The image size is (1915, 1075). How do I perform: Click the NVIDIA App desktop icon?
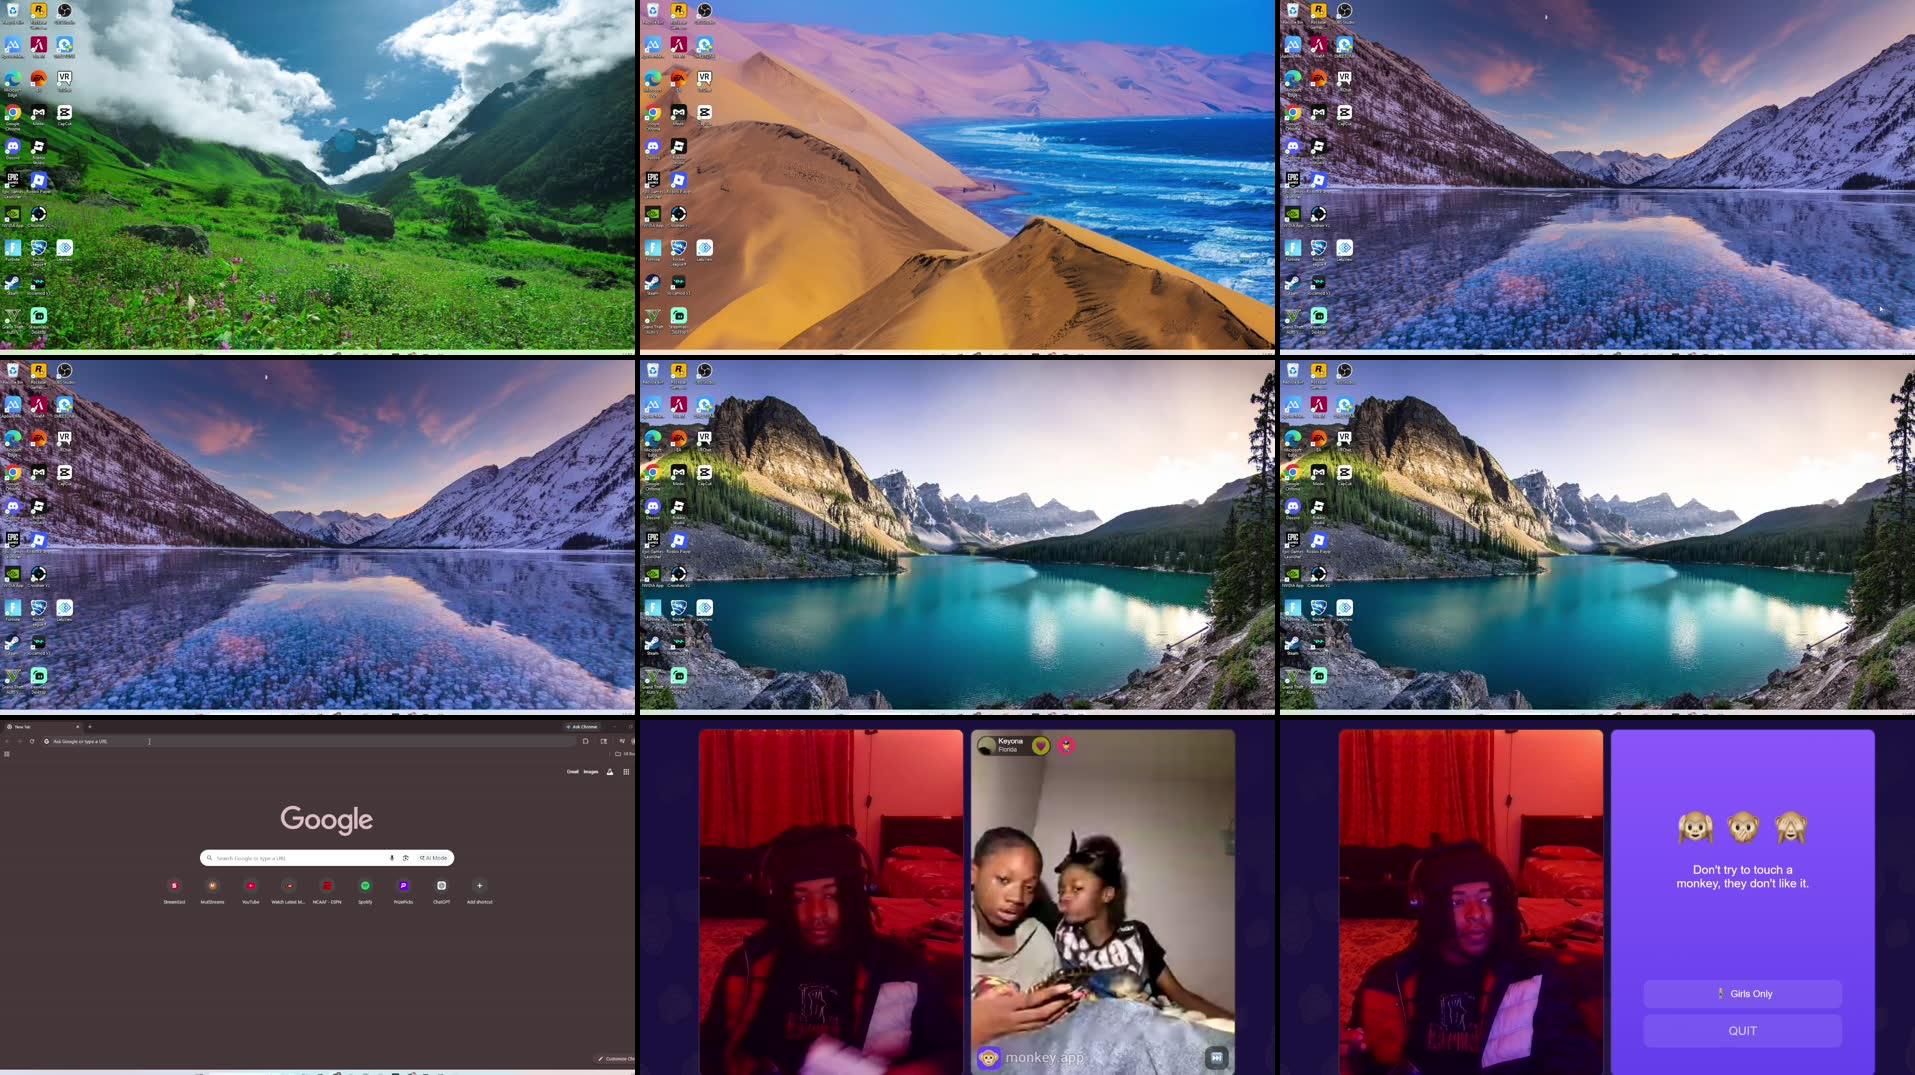pyautogui.click(x=13, y=215)
